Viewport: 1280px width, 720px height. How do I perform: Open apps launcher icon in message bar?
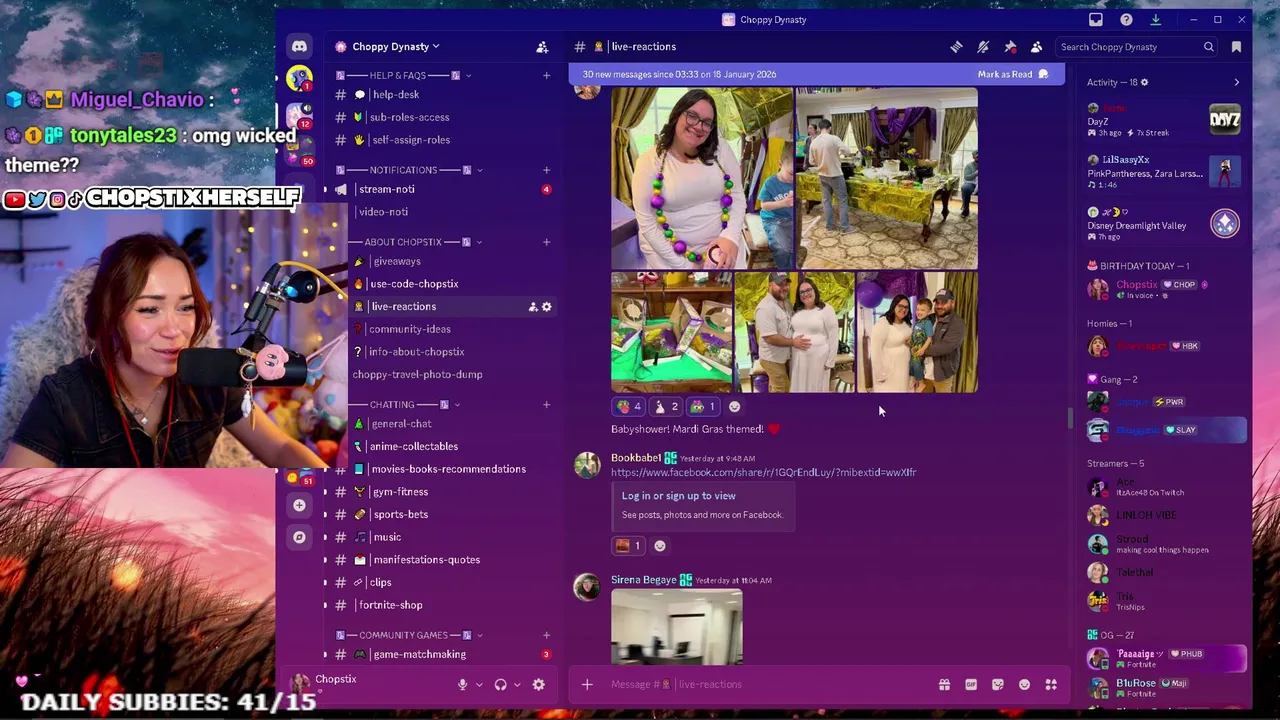[1051, 685]
